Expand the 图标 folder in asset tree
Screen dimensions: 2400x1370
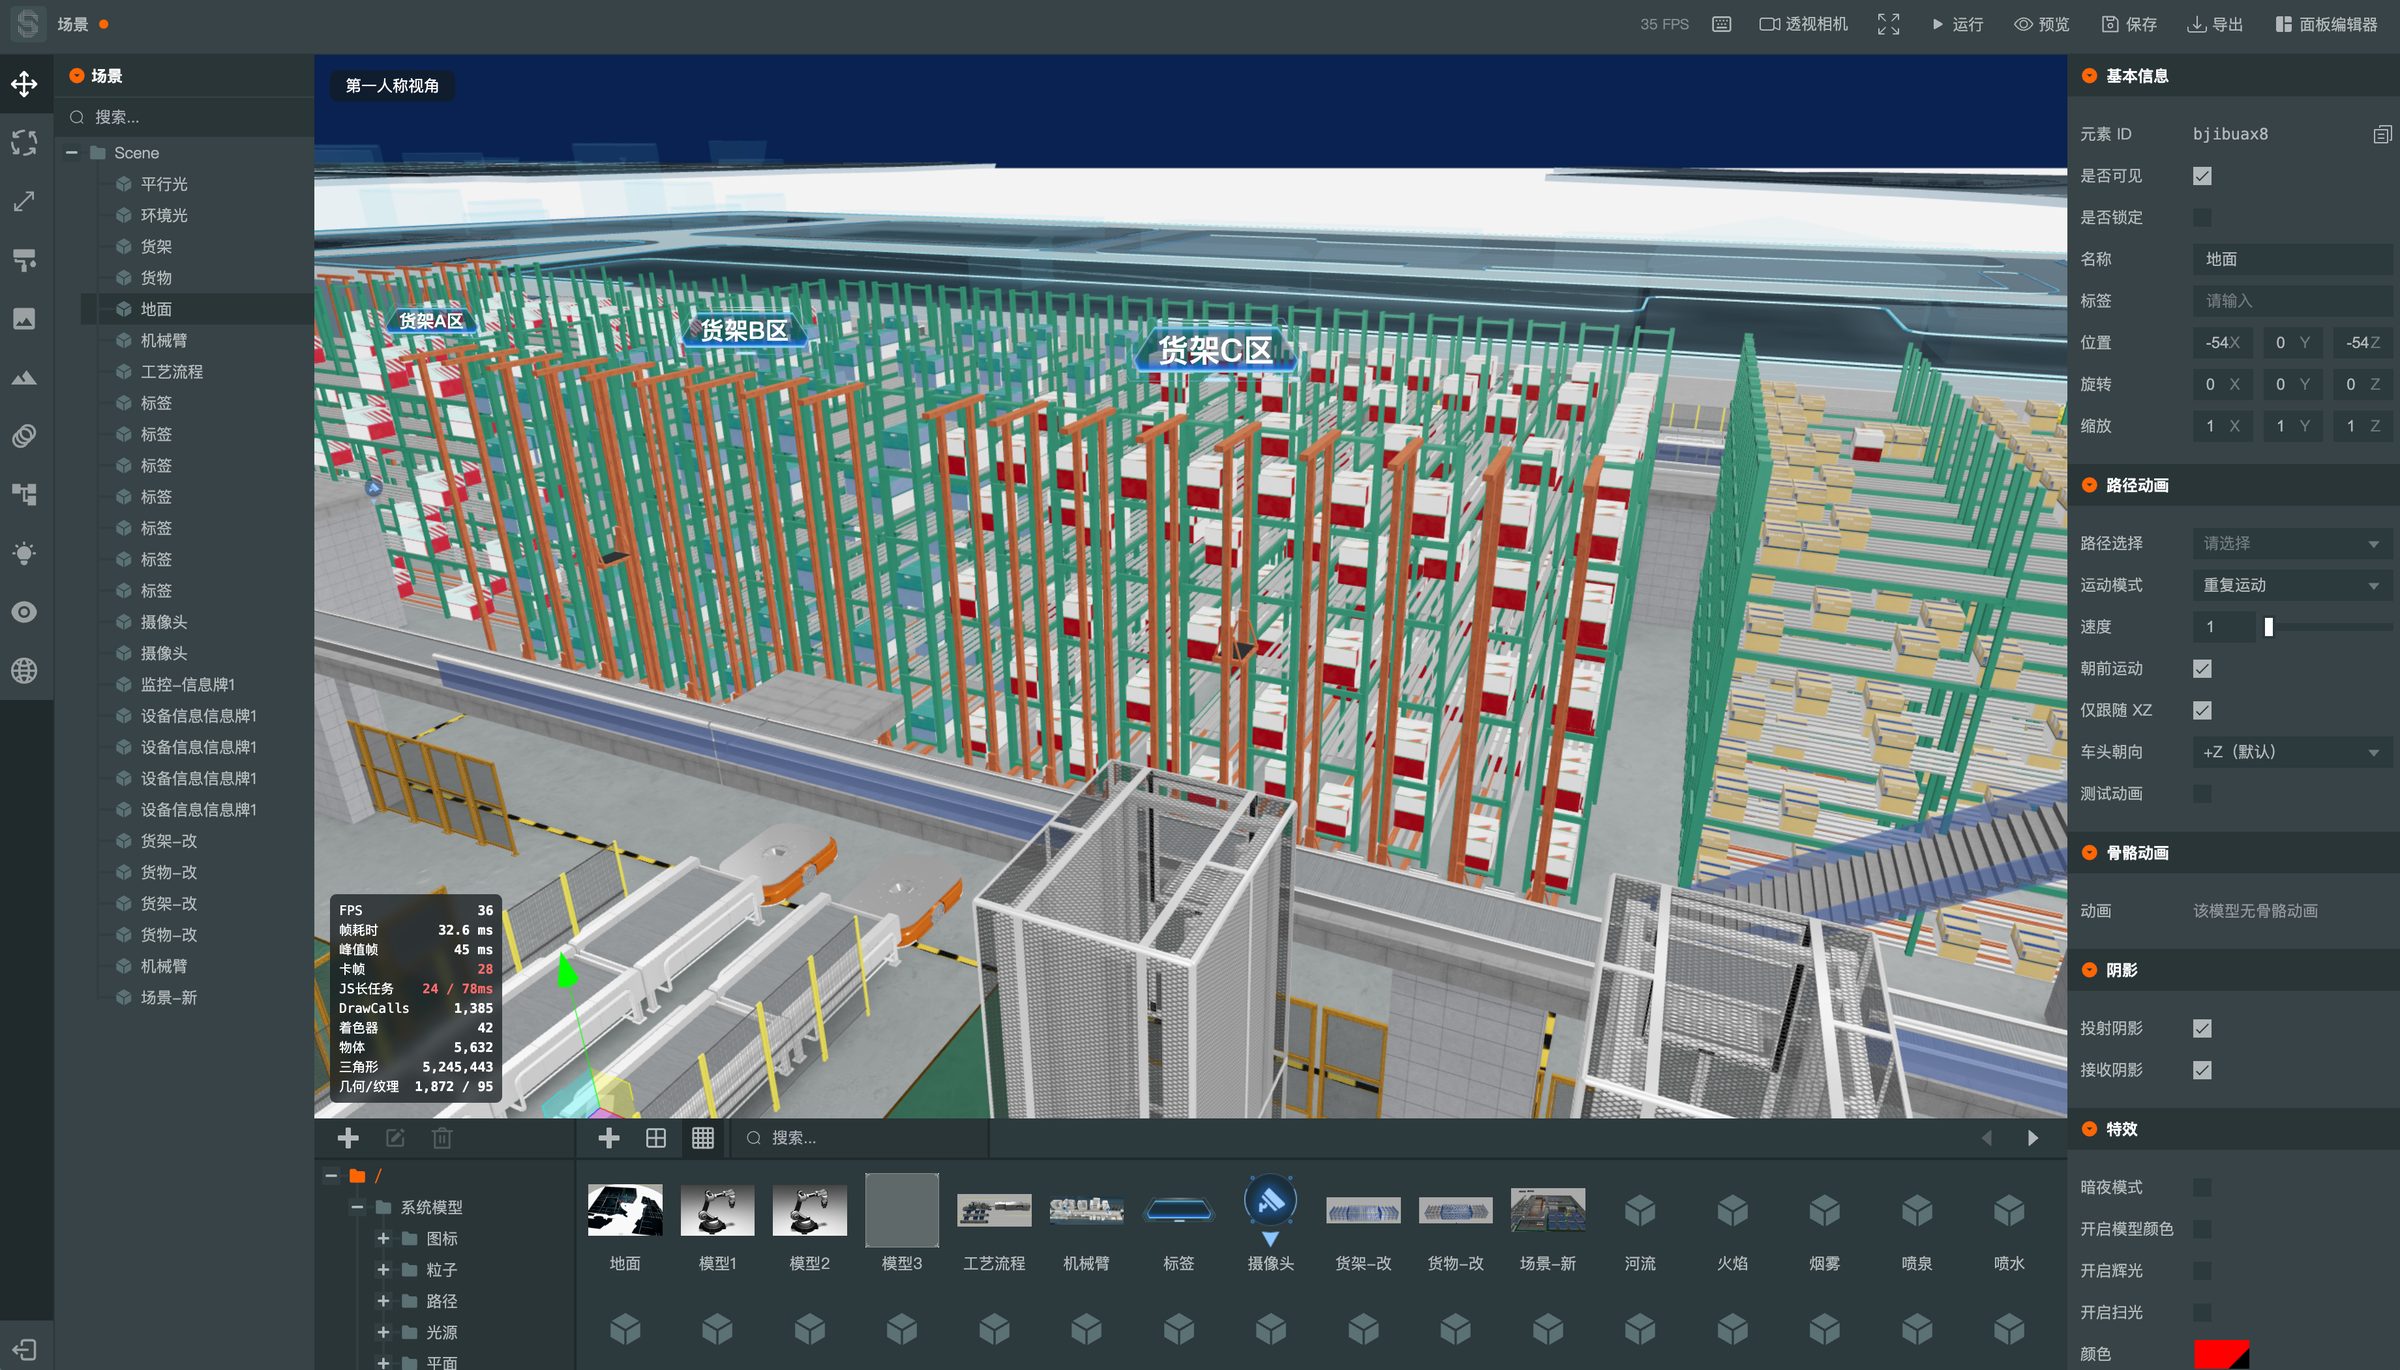coord(383,1239)
